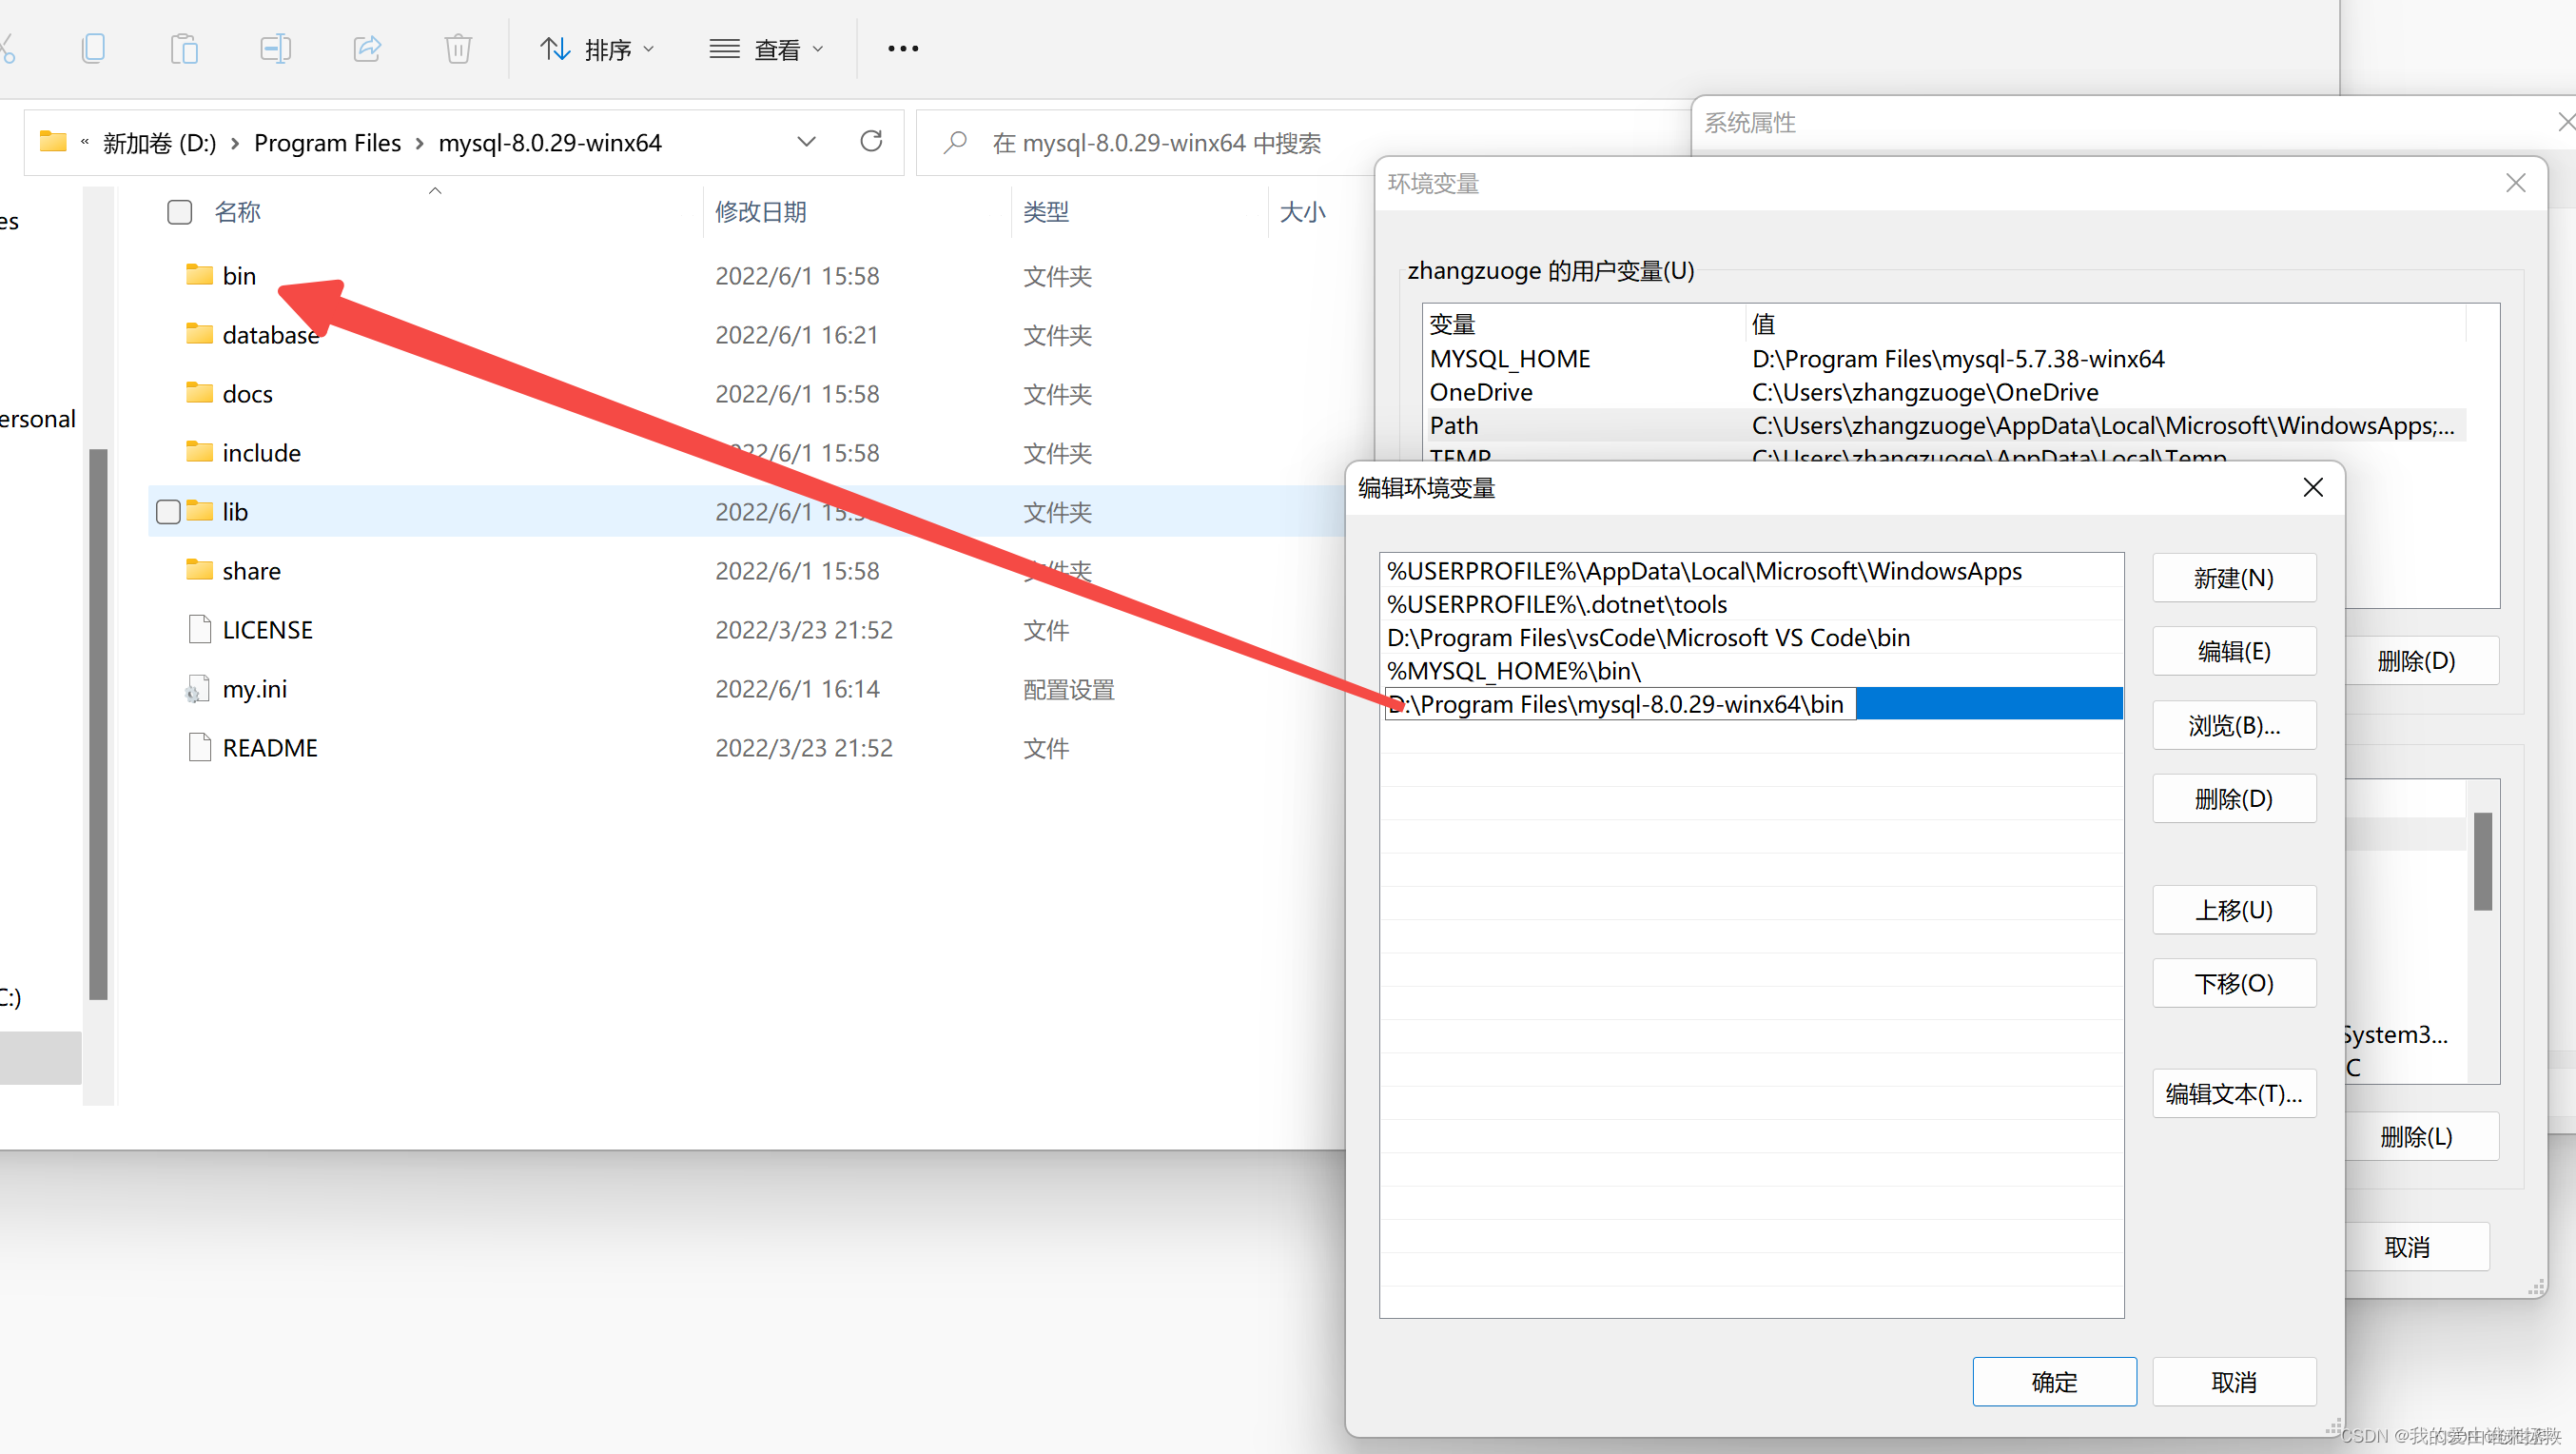The height and width of the screenshot is (1454, 2576).
Task: Click the mysql-8.0.29-winx64 breadcrumb
Action: click(550, 143)
